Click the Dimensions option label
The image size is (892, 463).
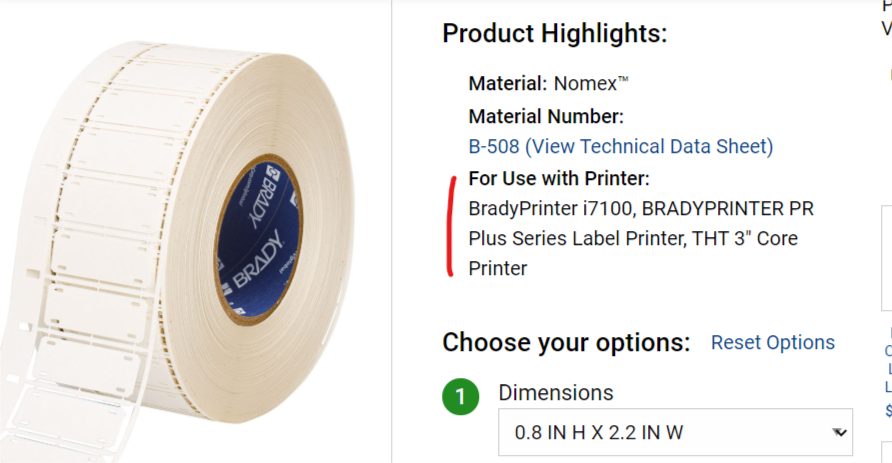coord(556,393)
